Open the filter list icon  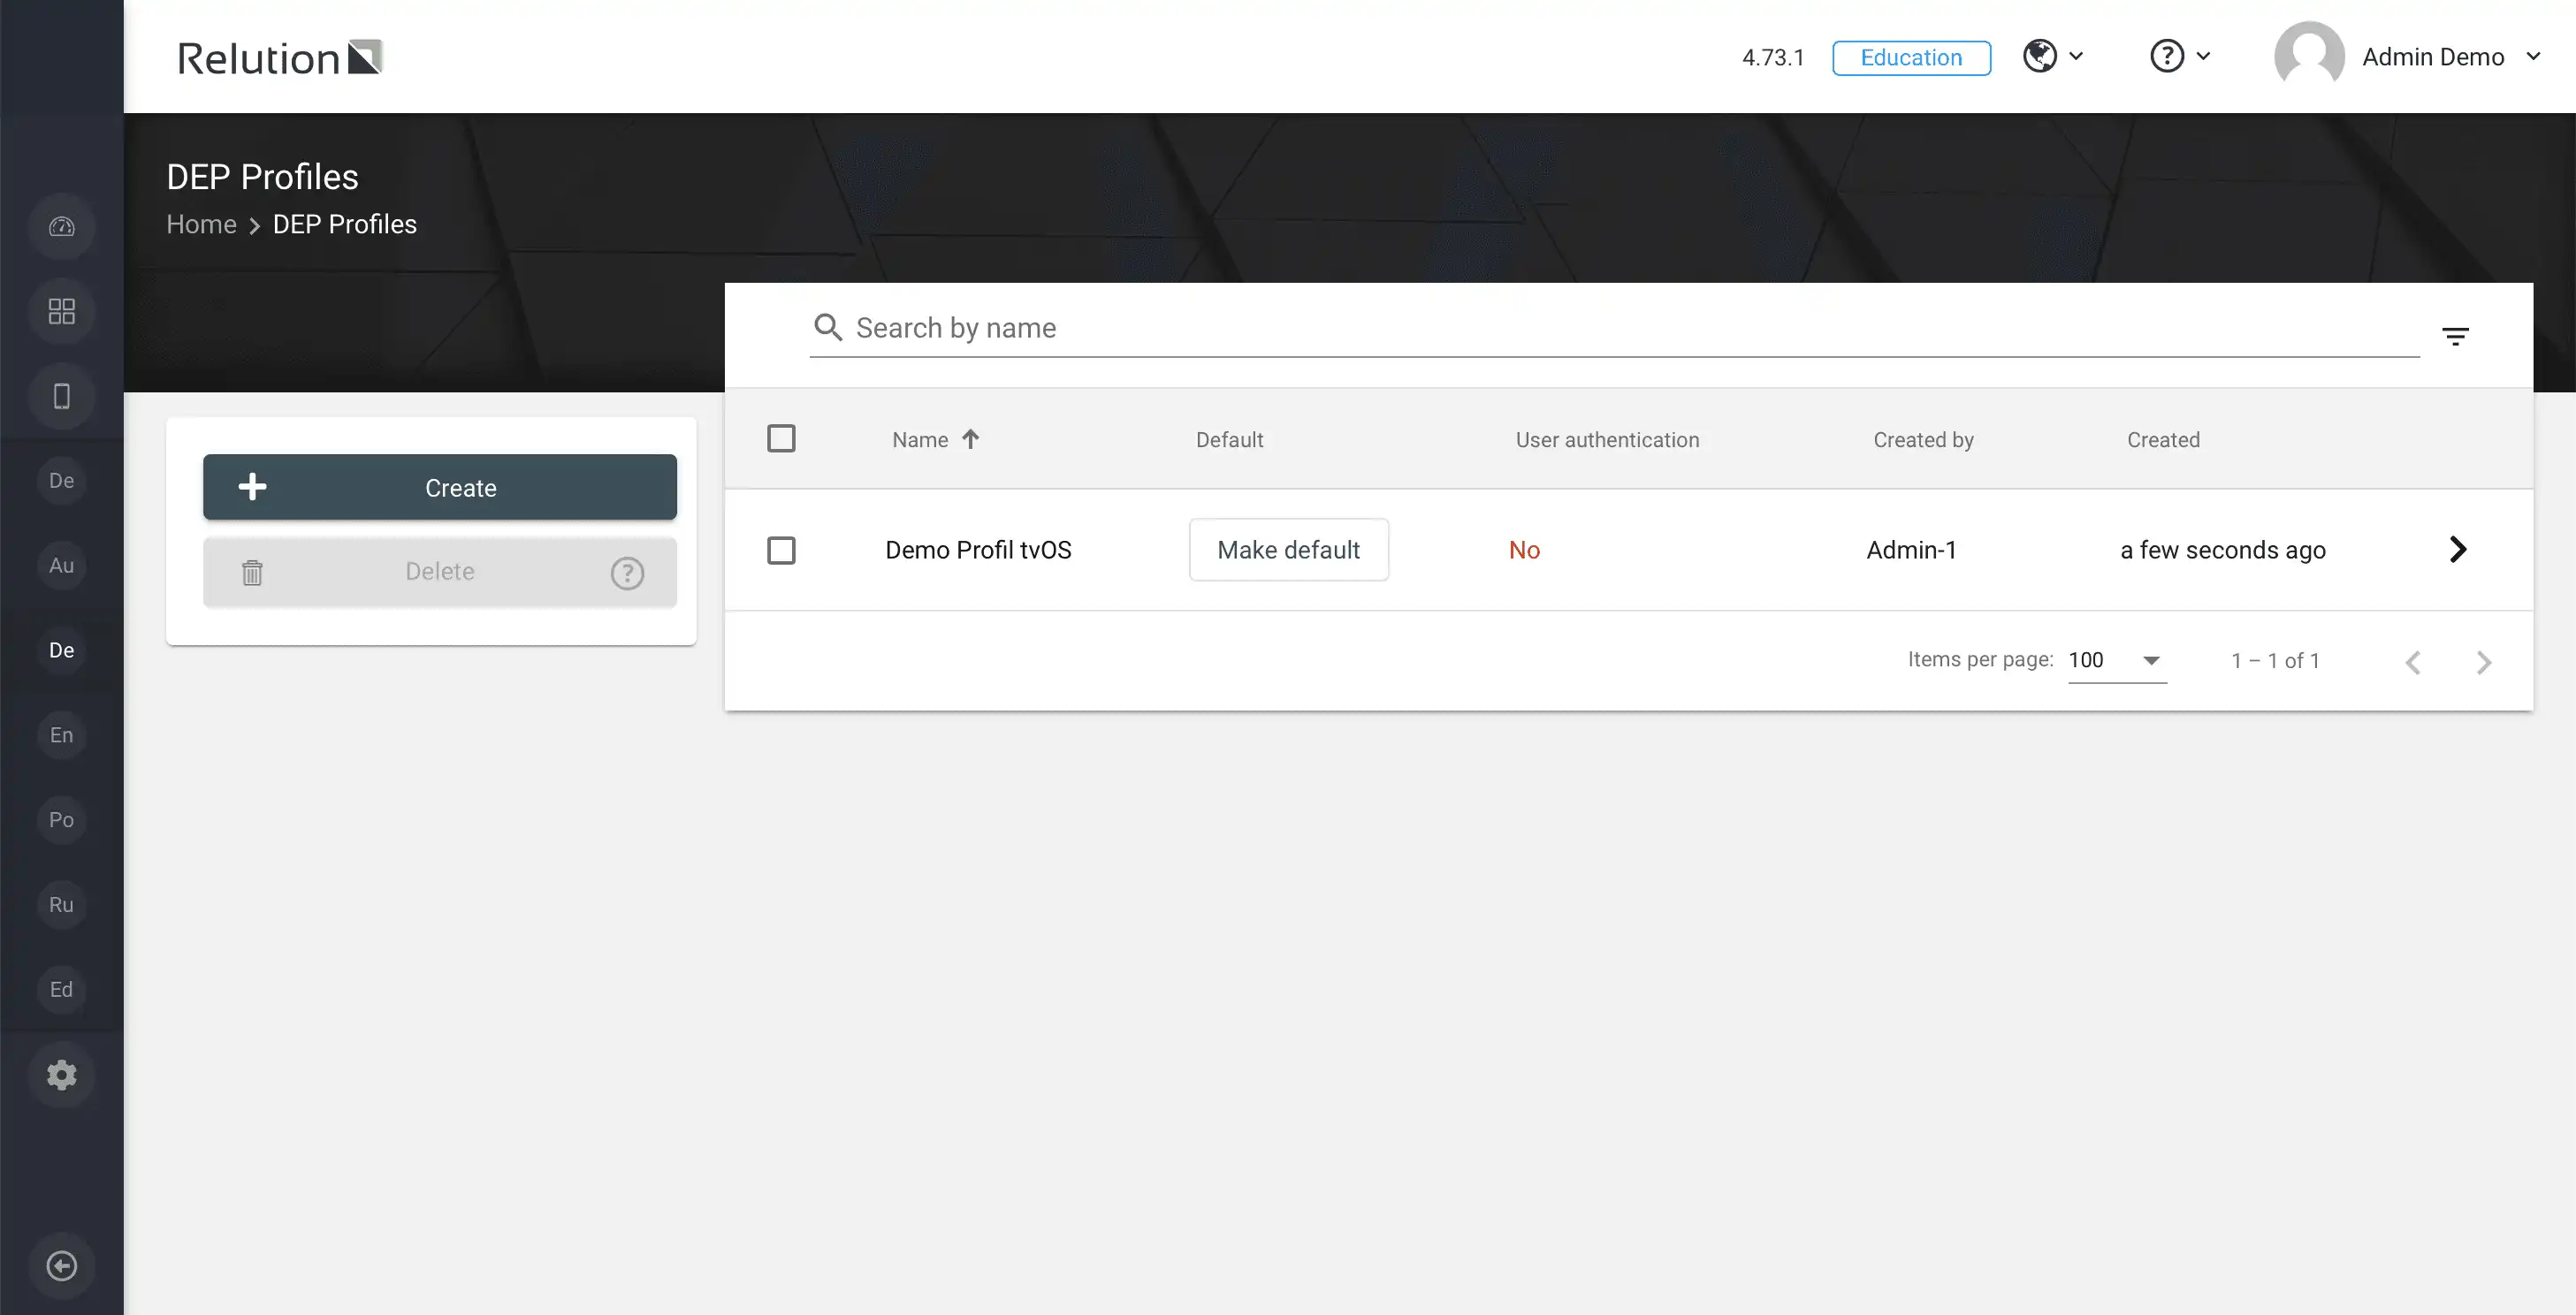2455,336
